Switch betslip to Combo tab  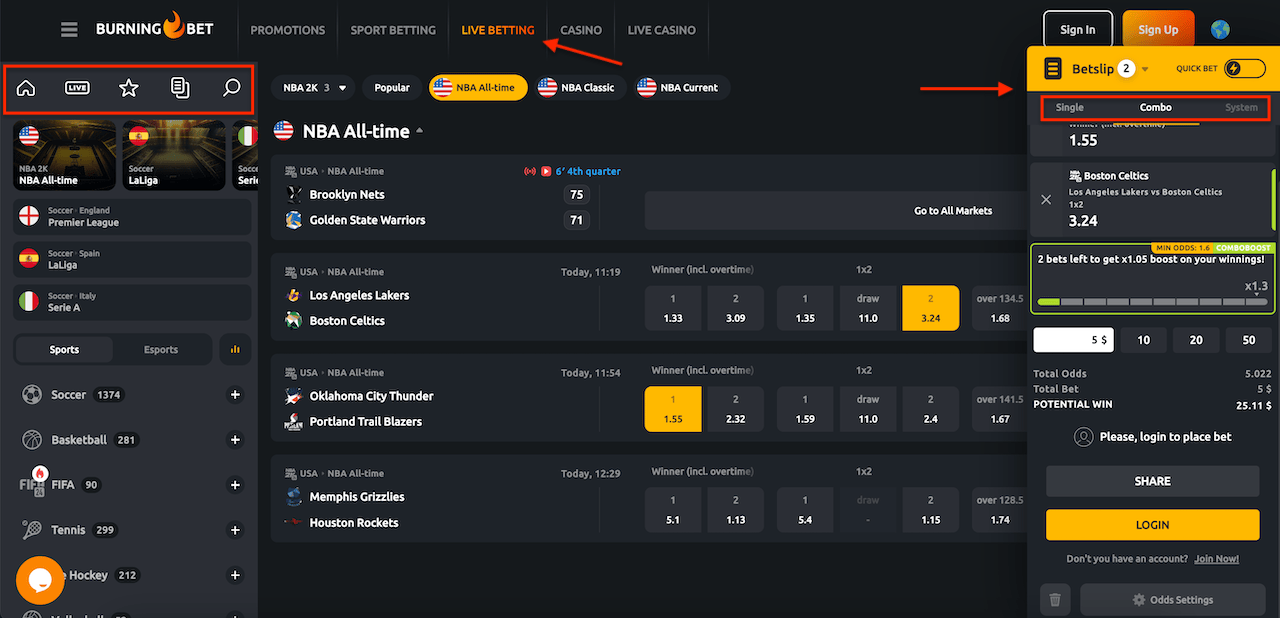coord(1155,107)
